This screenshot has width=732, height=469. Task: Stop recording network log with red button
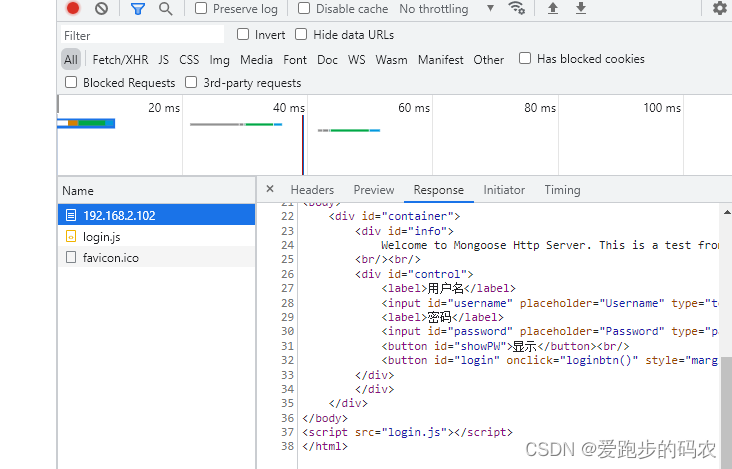coord(73,8)
